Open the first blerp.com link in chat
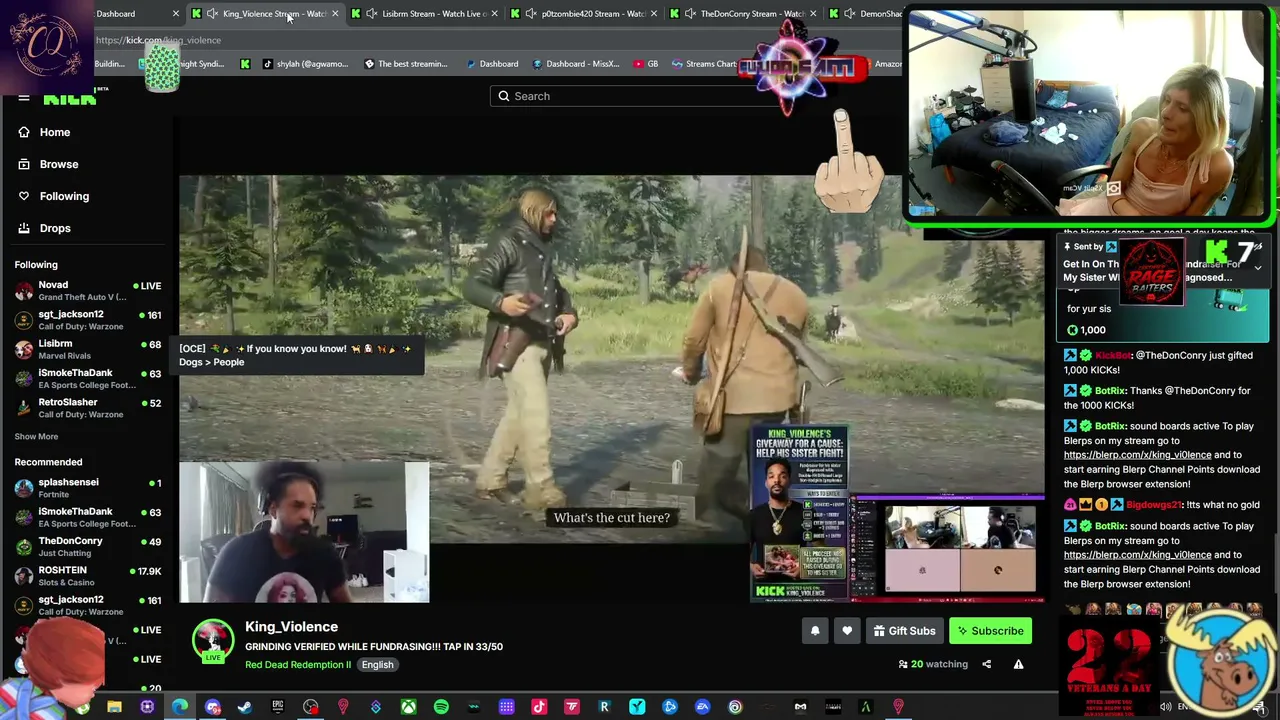The width and height of the screenshot is (1280, 720). click(x=1137, y=455)
